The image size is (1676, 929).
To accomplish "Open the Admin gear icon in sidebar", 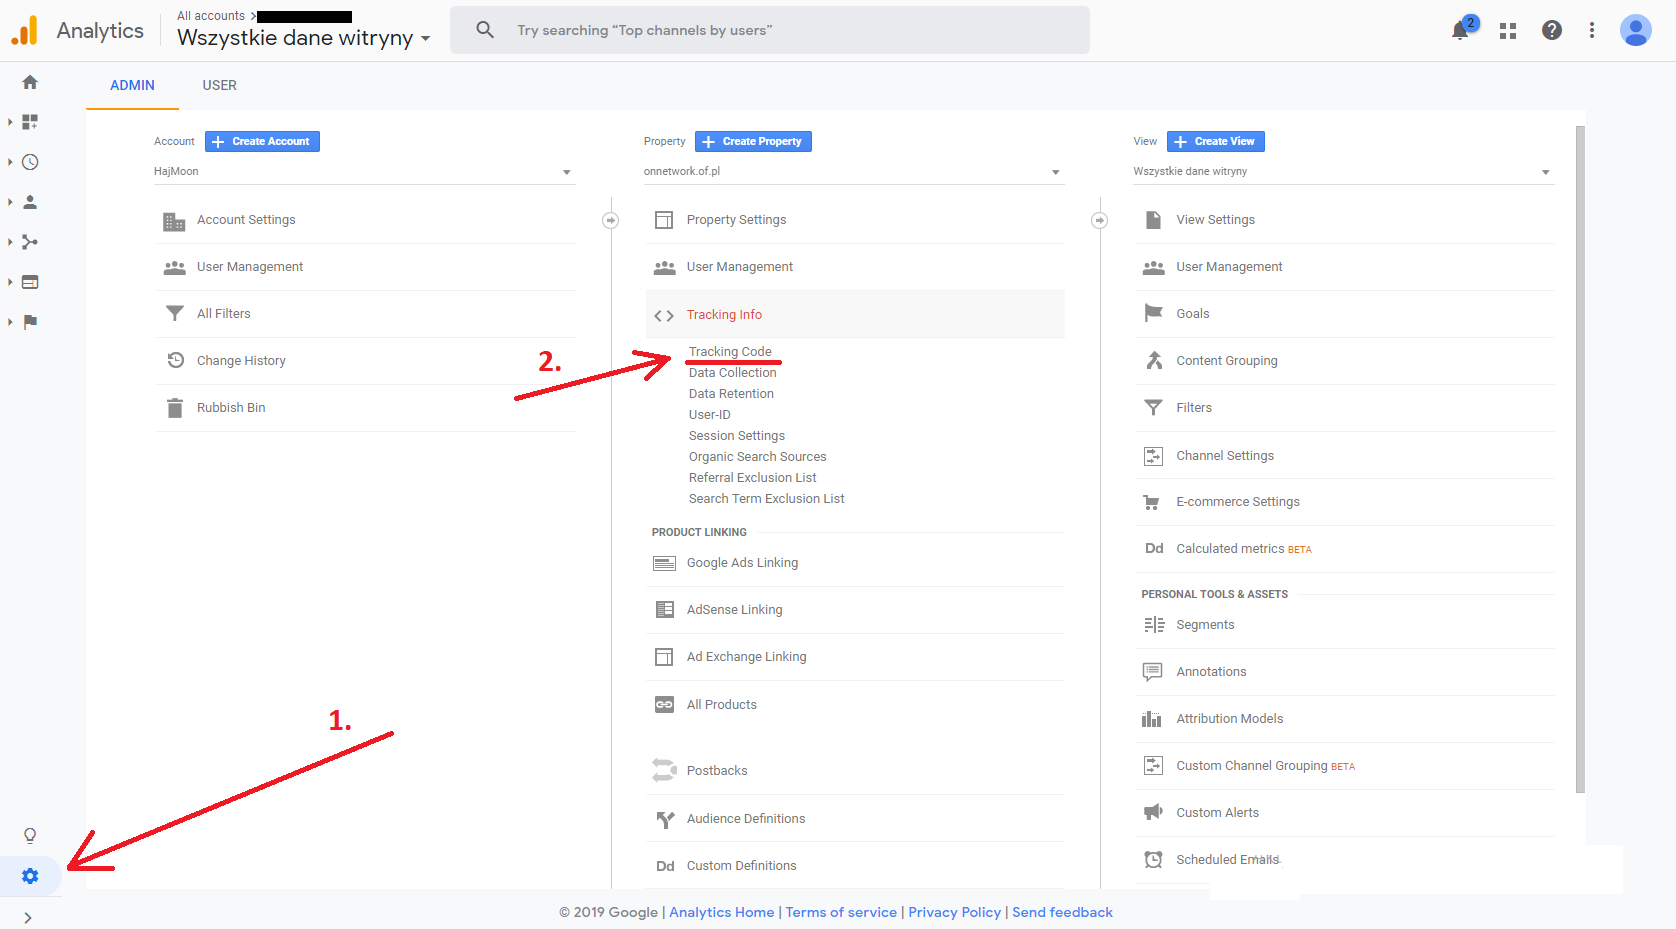I will click(30, 876).
